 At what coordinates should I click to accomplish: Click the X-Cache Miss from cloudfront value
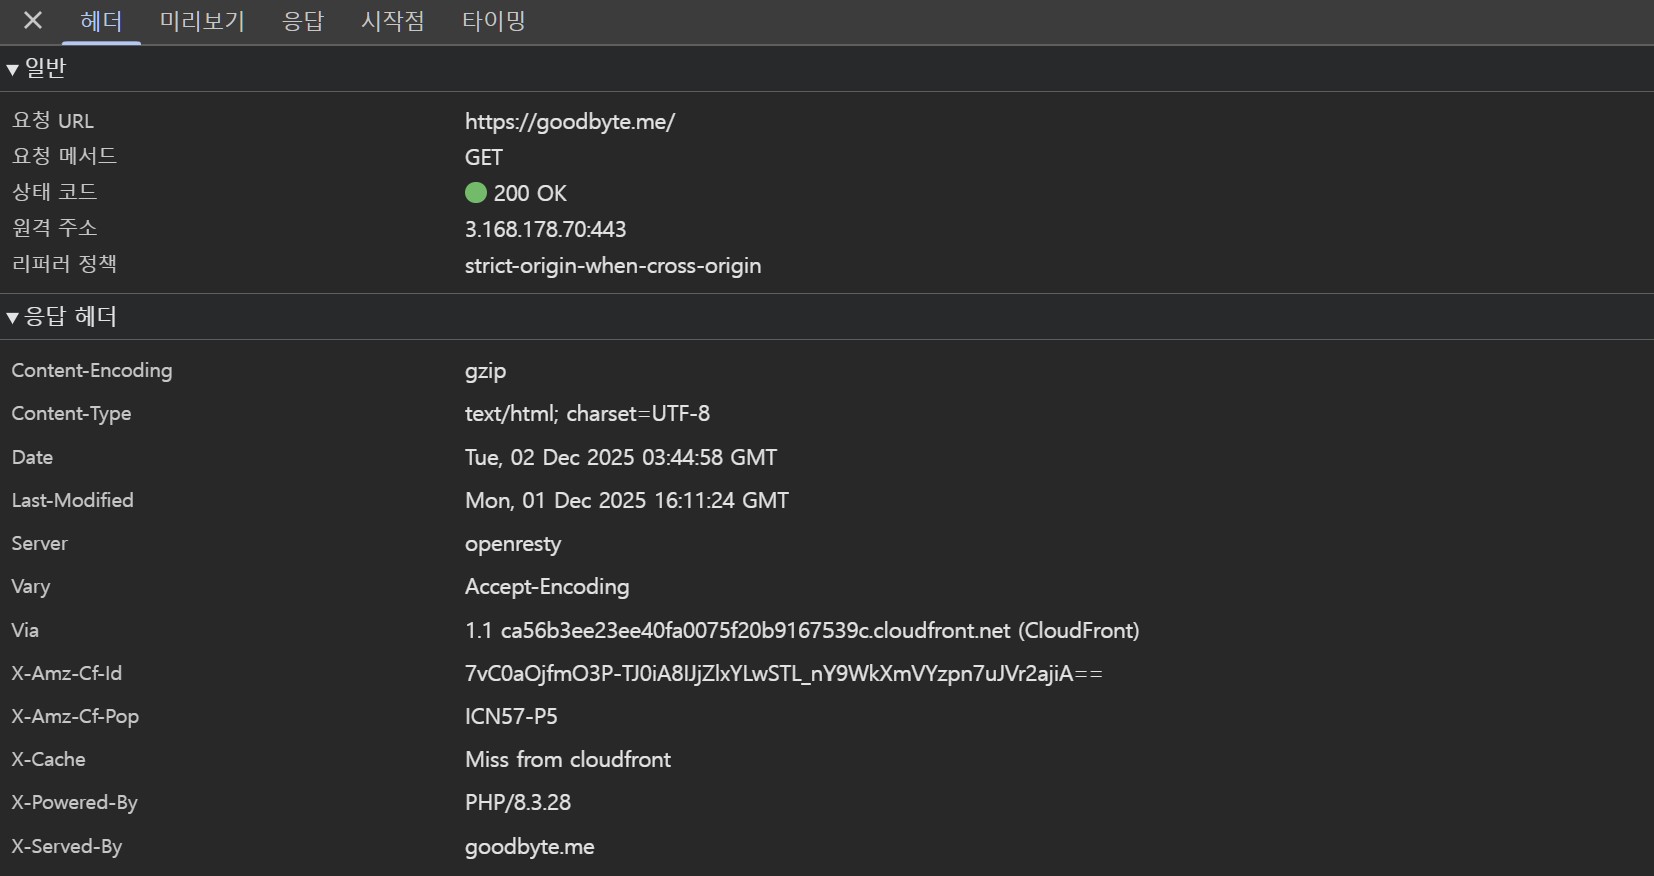click(567, 759)
